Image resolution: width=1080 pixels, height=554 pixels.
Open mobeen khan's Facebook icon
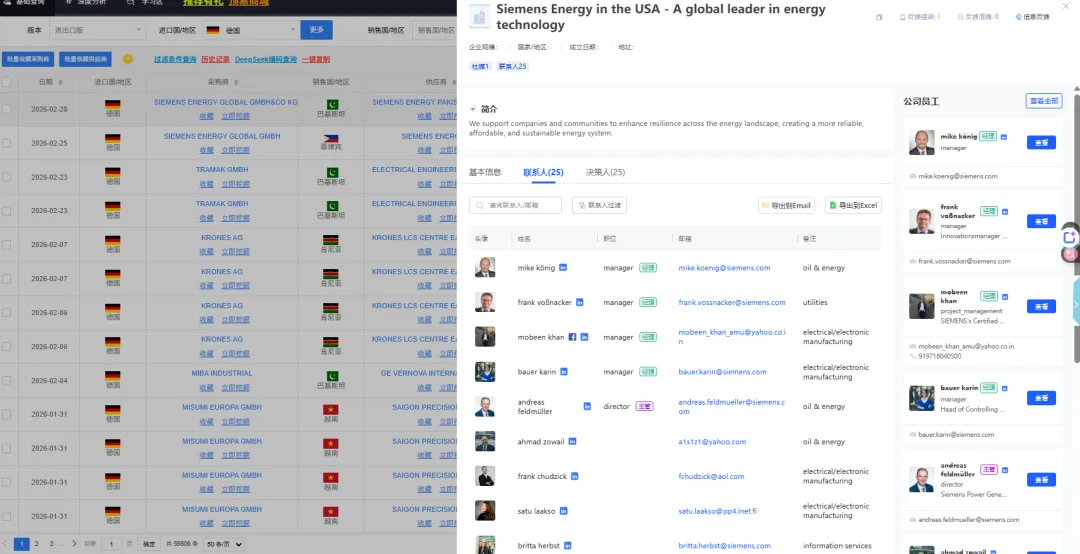(x=572, y=337)
